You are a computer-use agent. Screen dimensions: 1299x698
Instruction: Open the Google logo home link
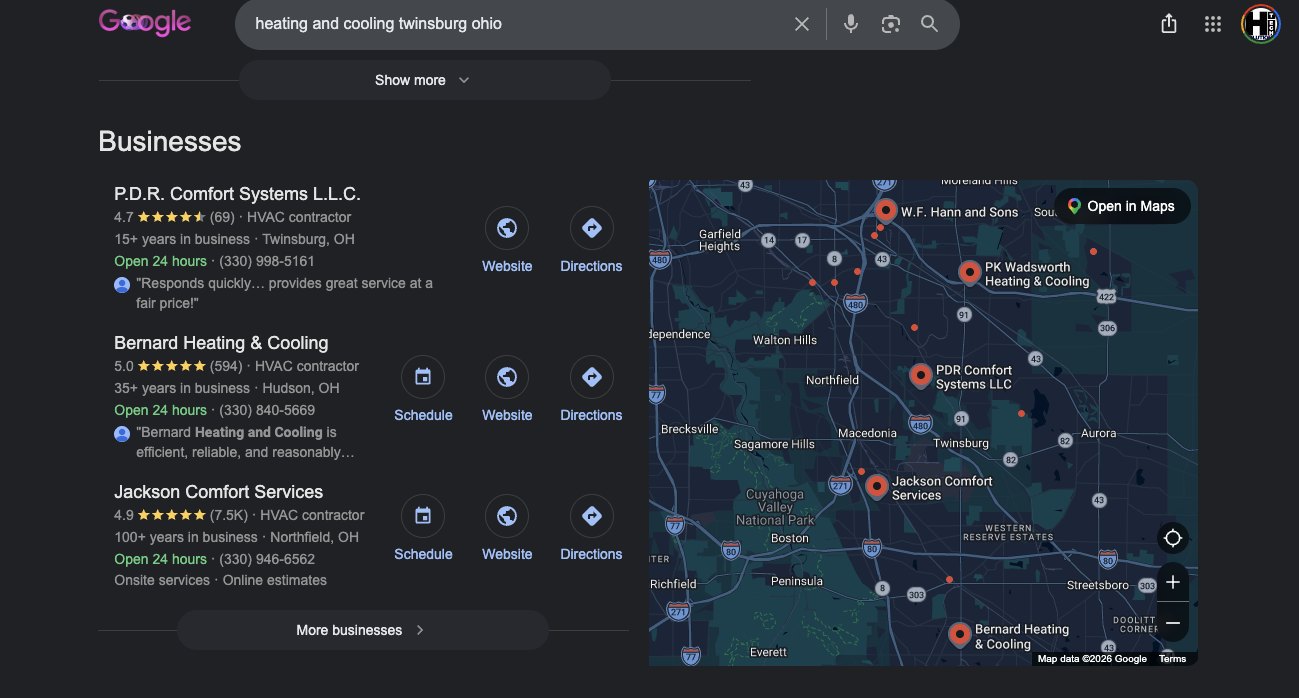point(145,22)
